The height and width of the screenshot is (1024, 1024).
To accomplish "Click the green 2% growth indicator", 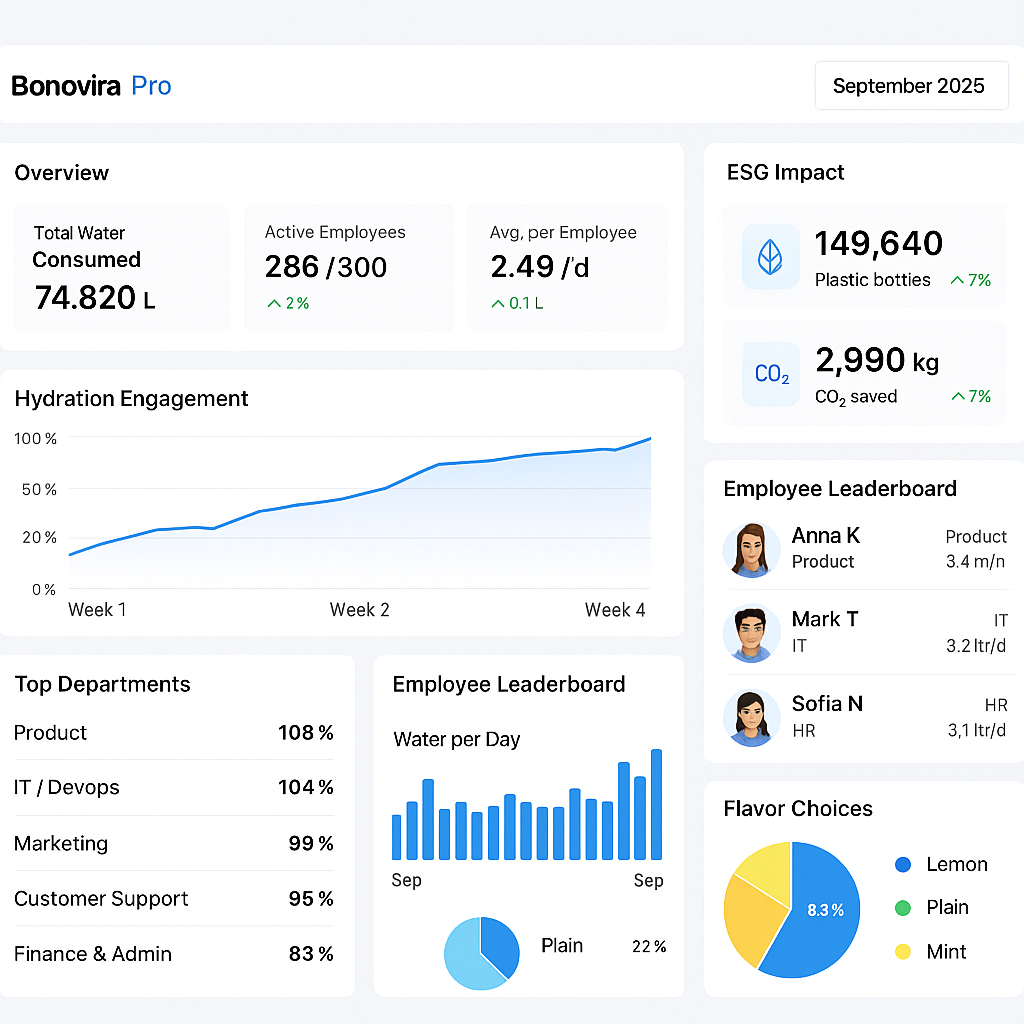I will [x=286, y=303].
